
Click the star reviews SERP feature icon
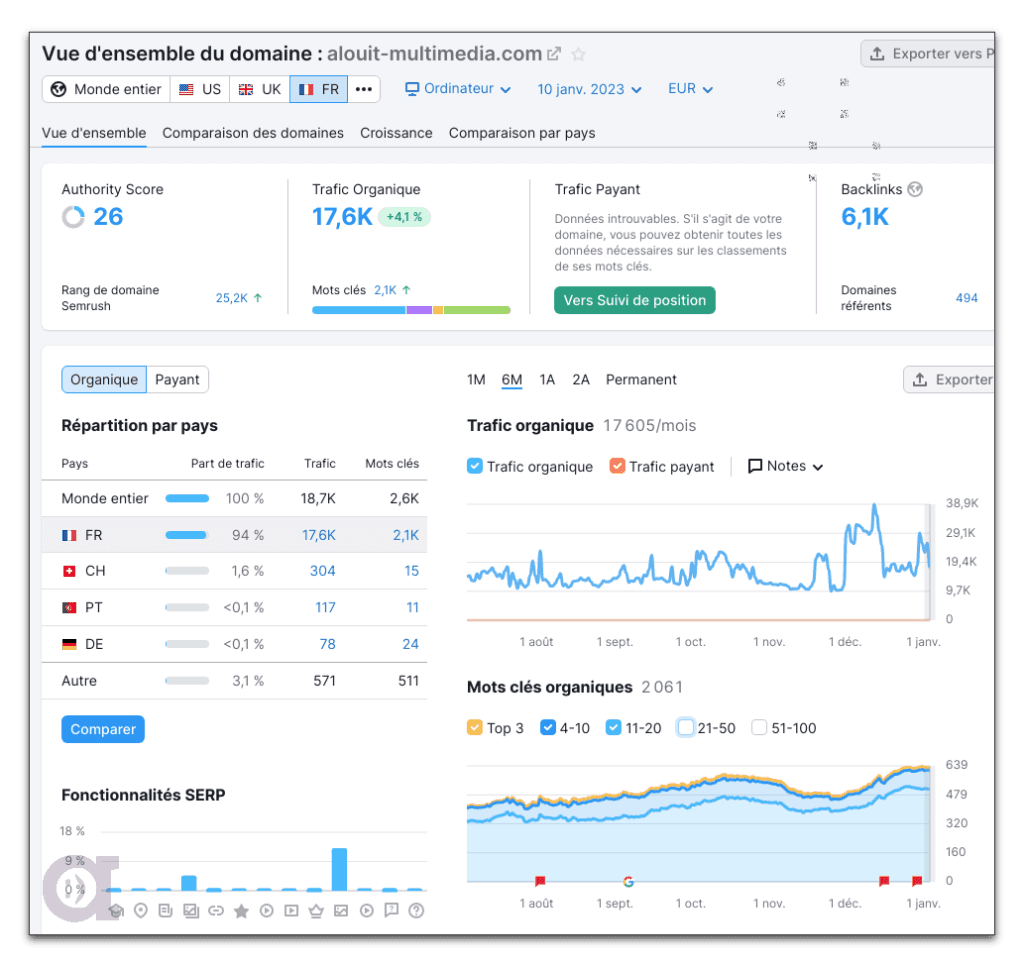point(241,910)
